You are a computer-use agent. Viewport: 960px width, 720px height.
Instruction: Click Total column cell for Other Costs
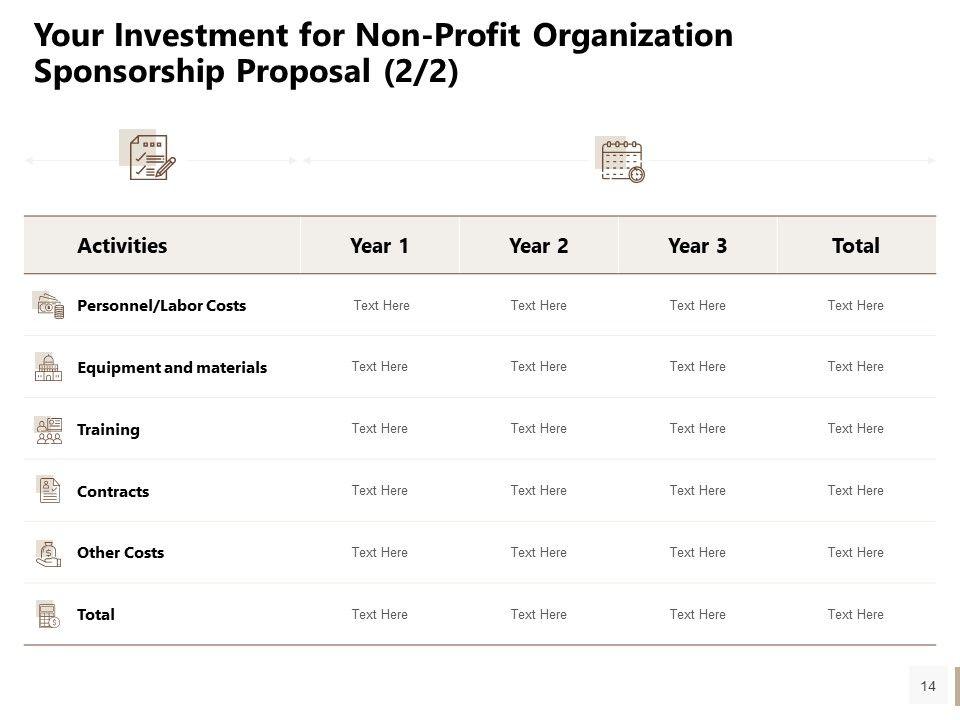click(x=855, y=553)
